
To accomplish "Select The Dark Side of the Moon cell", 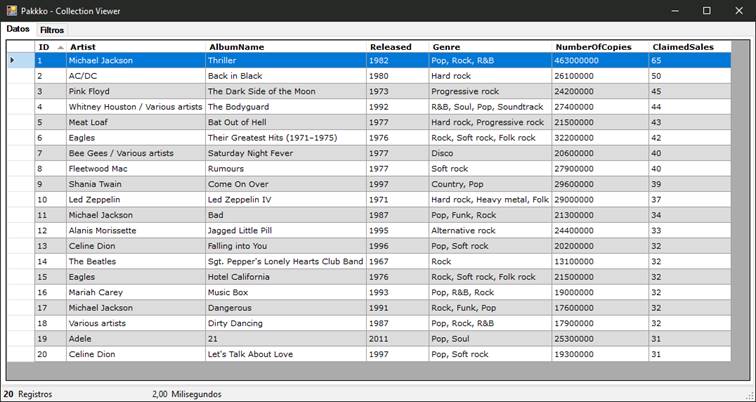I will [x=286, y=91].
